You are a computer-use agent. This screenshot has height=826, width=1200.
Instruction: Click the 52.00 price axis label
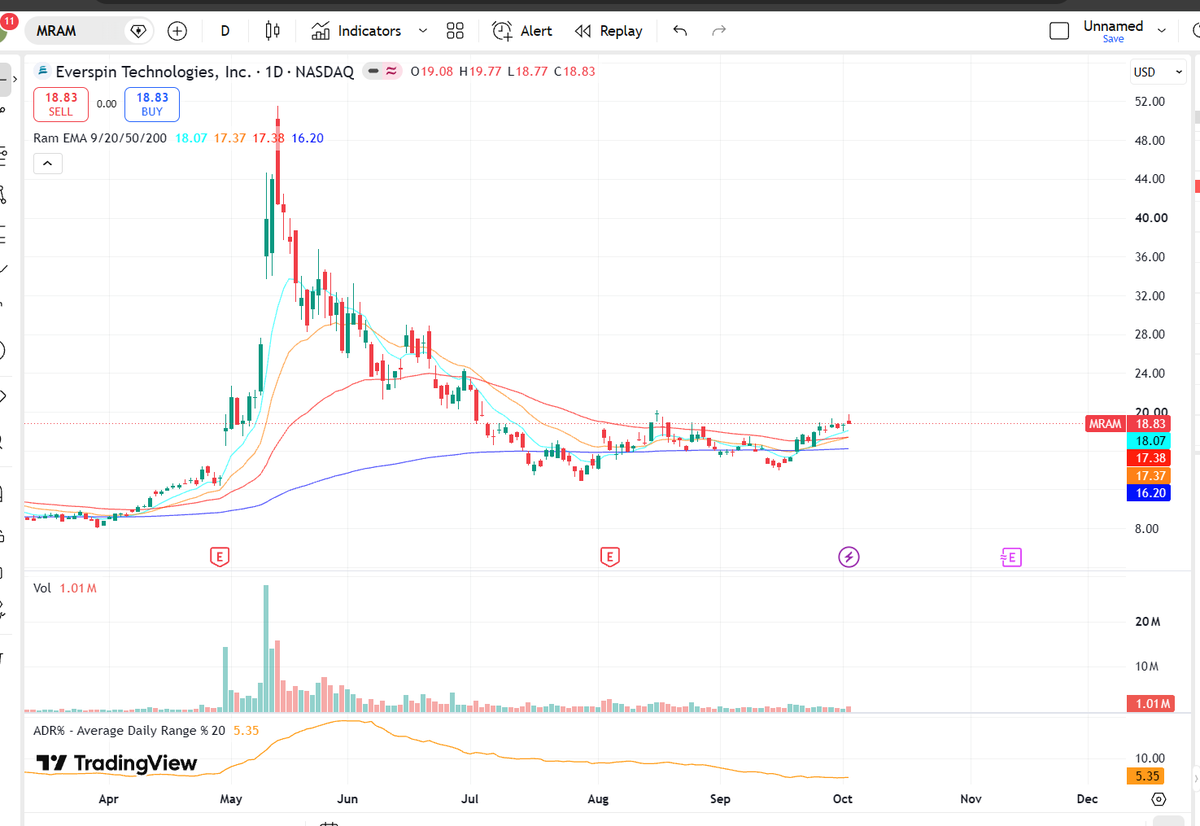tap(1151, 101)
